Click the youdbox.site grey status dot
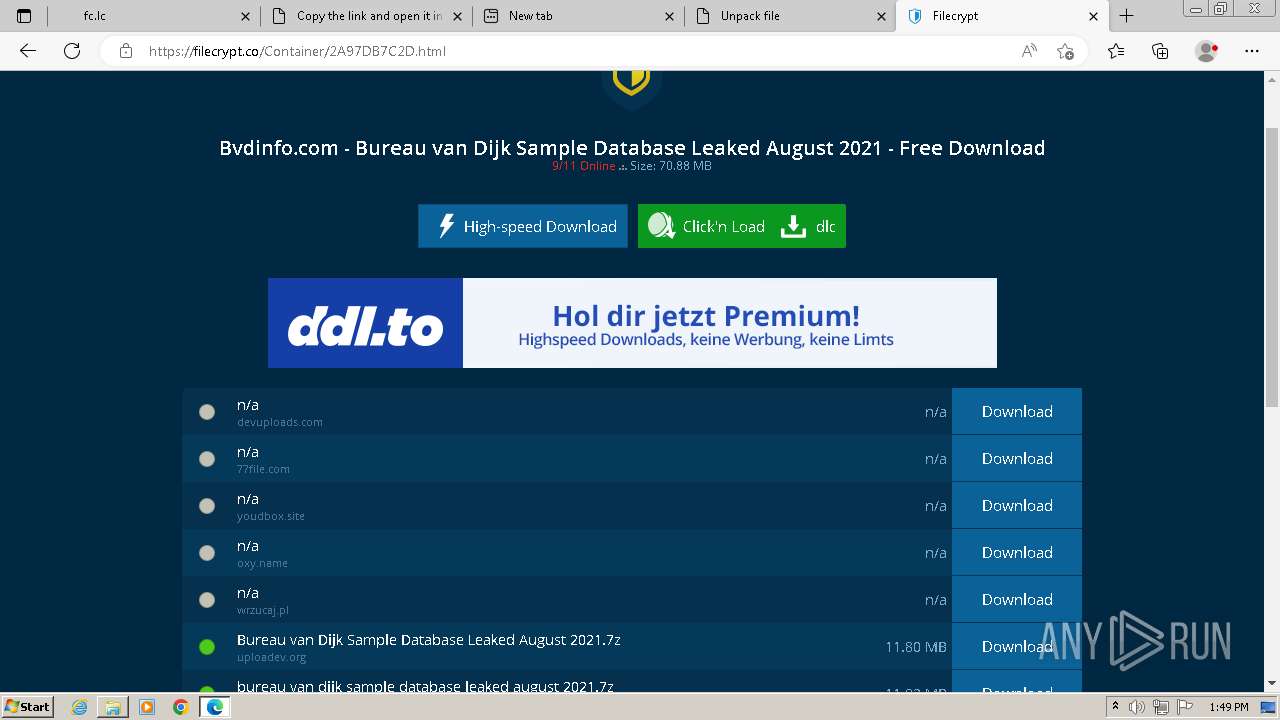Image resolution: width=1280 pixels, height=720 pixels. pos(207,506)
